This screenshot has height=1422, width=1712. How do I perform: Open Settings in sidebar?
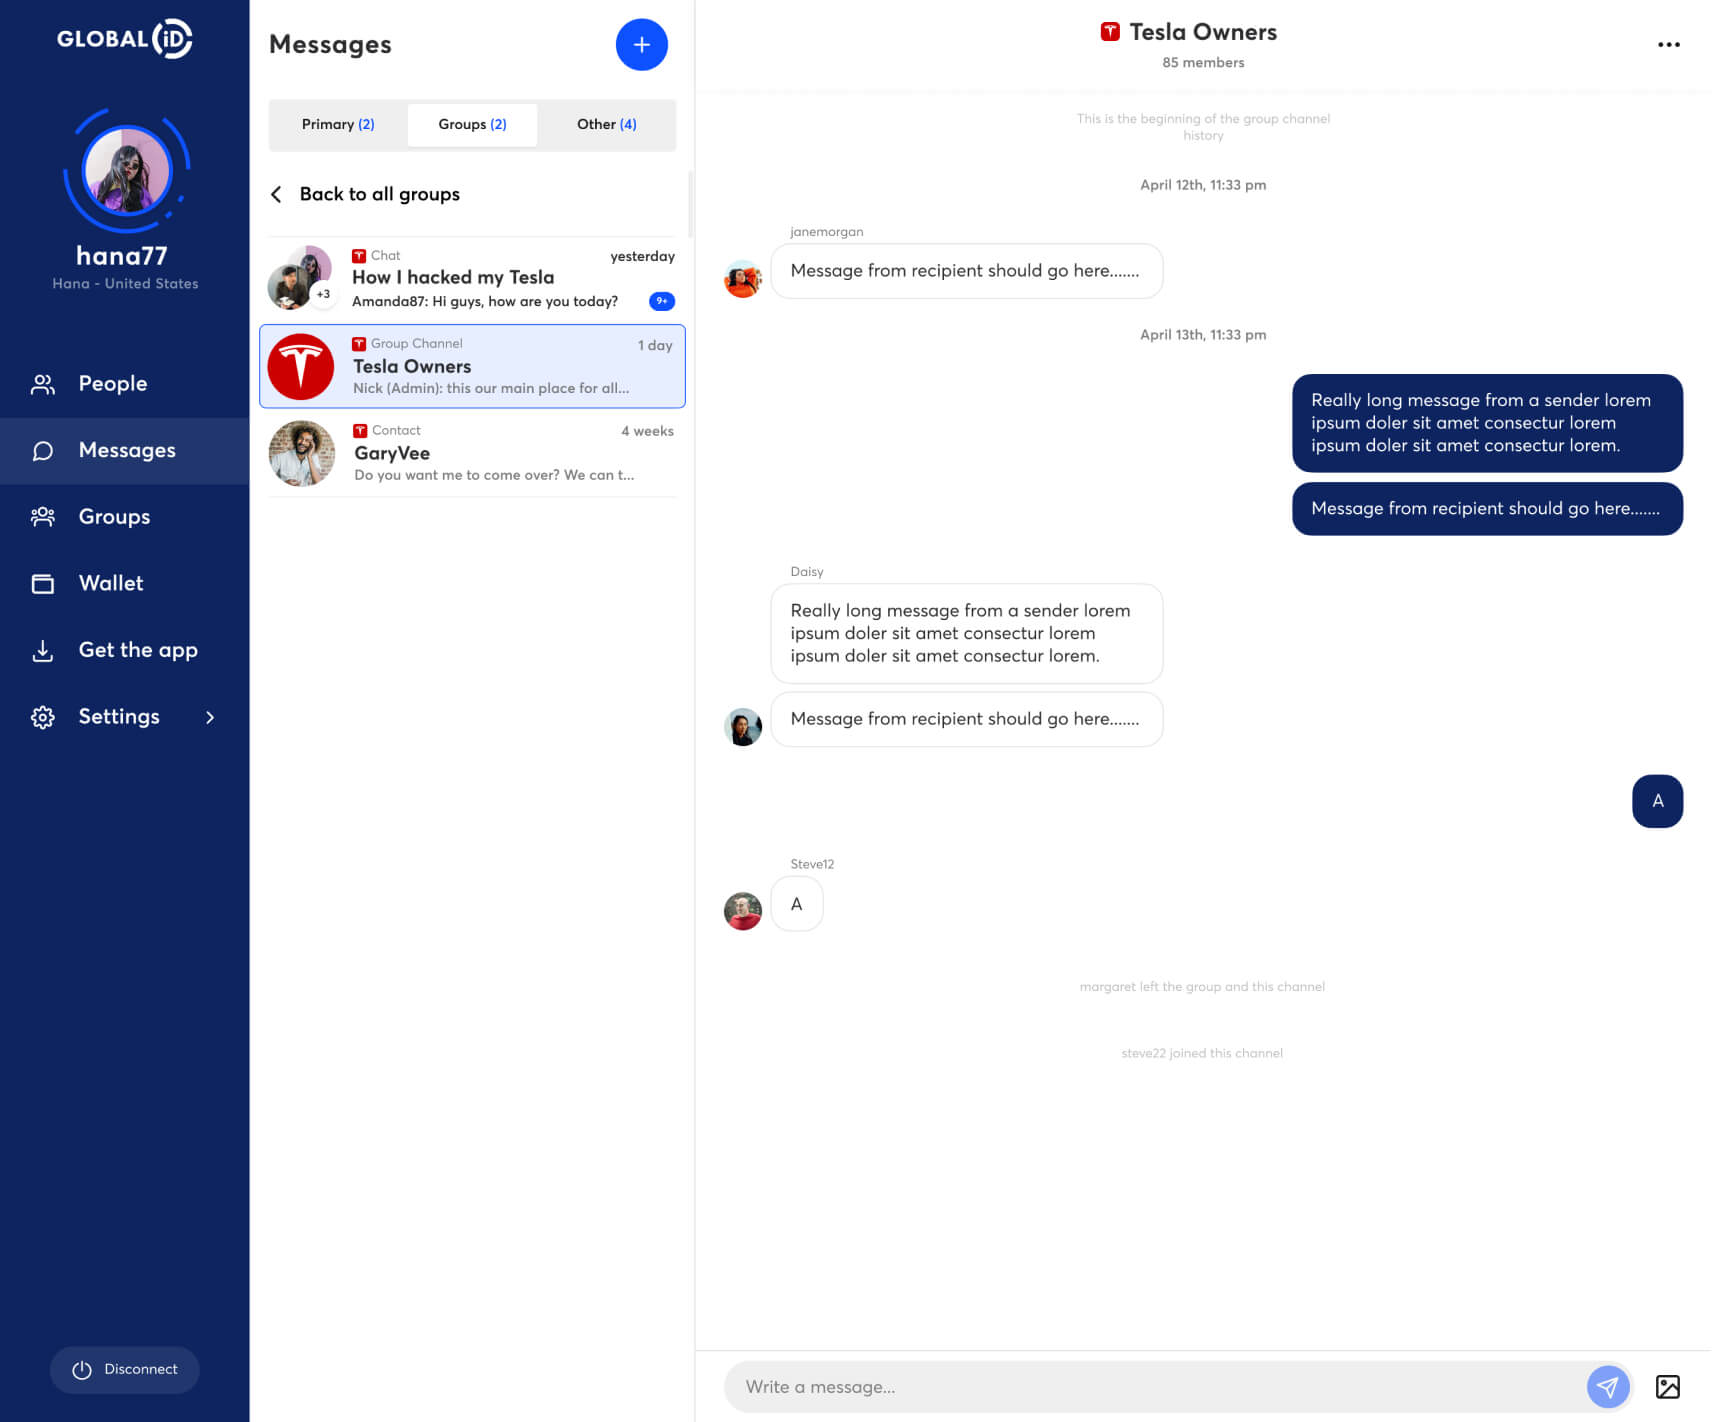pos(125,717)
